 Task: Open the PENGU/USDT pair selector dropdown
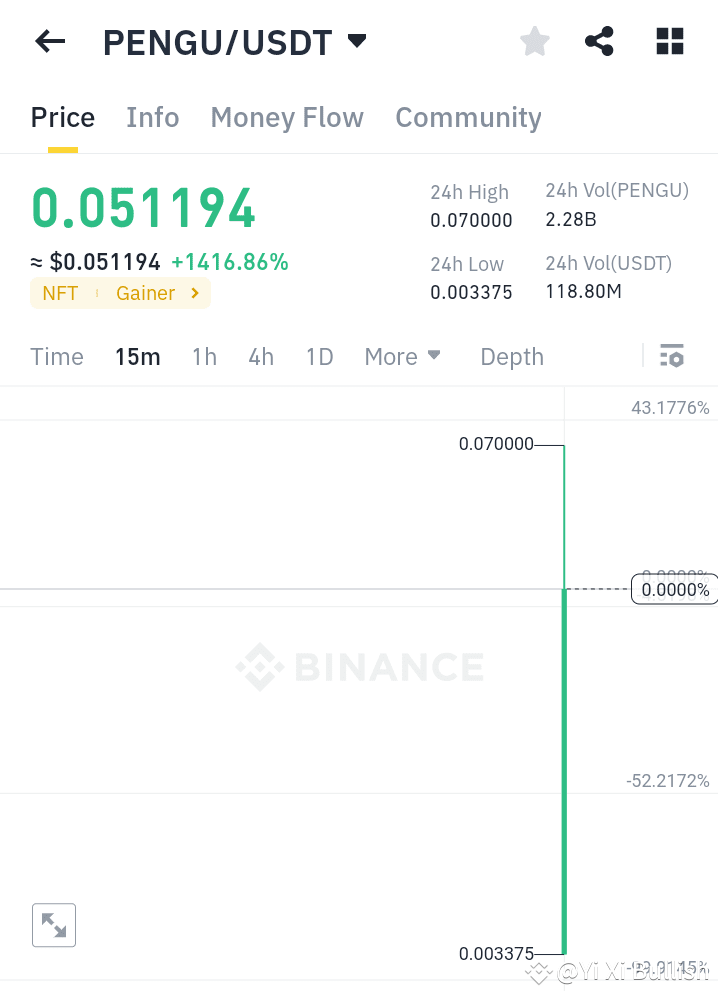click(x=357, y=41)
